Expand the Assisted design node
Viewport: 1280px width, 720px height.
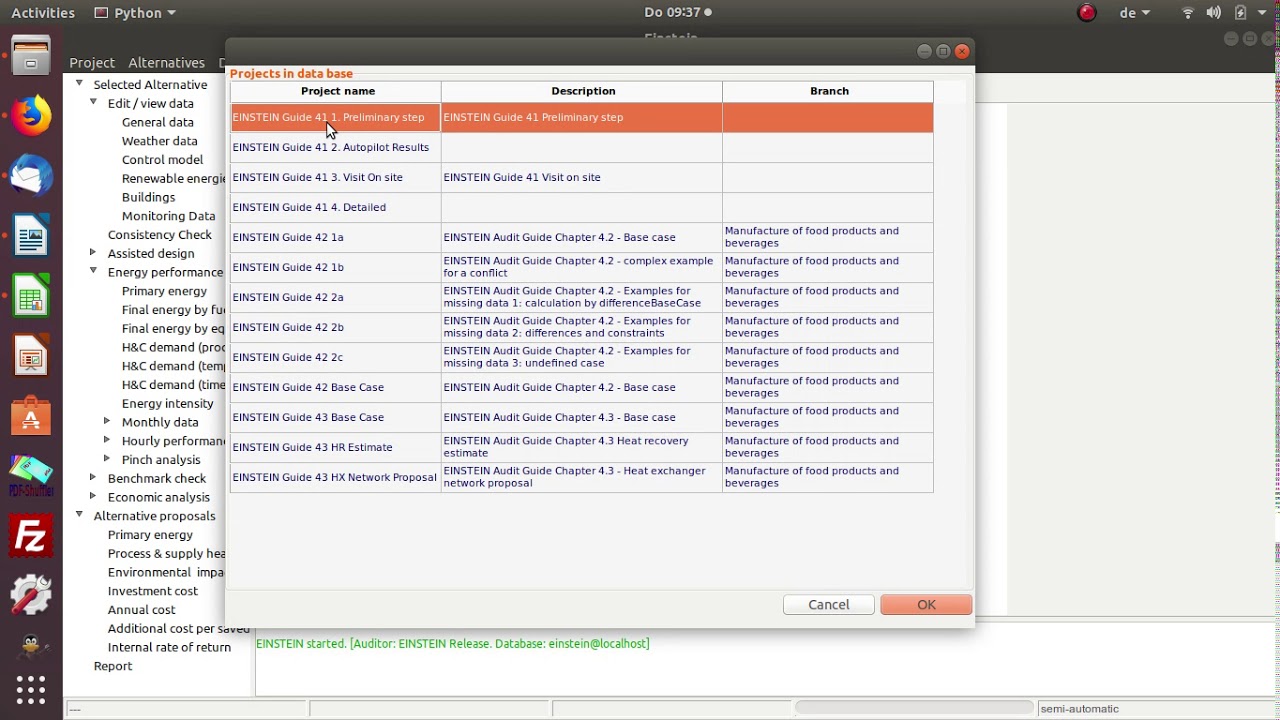[x=93, y=253]
